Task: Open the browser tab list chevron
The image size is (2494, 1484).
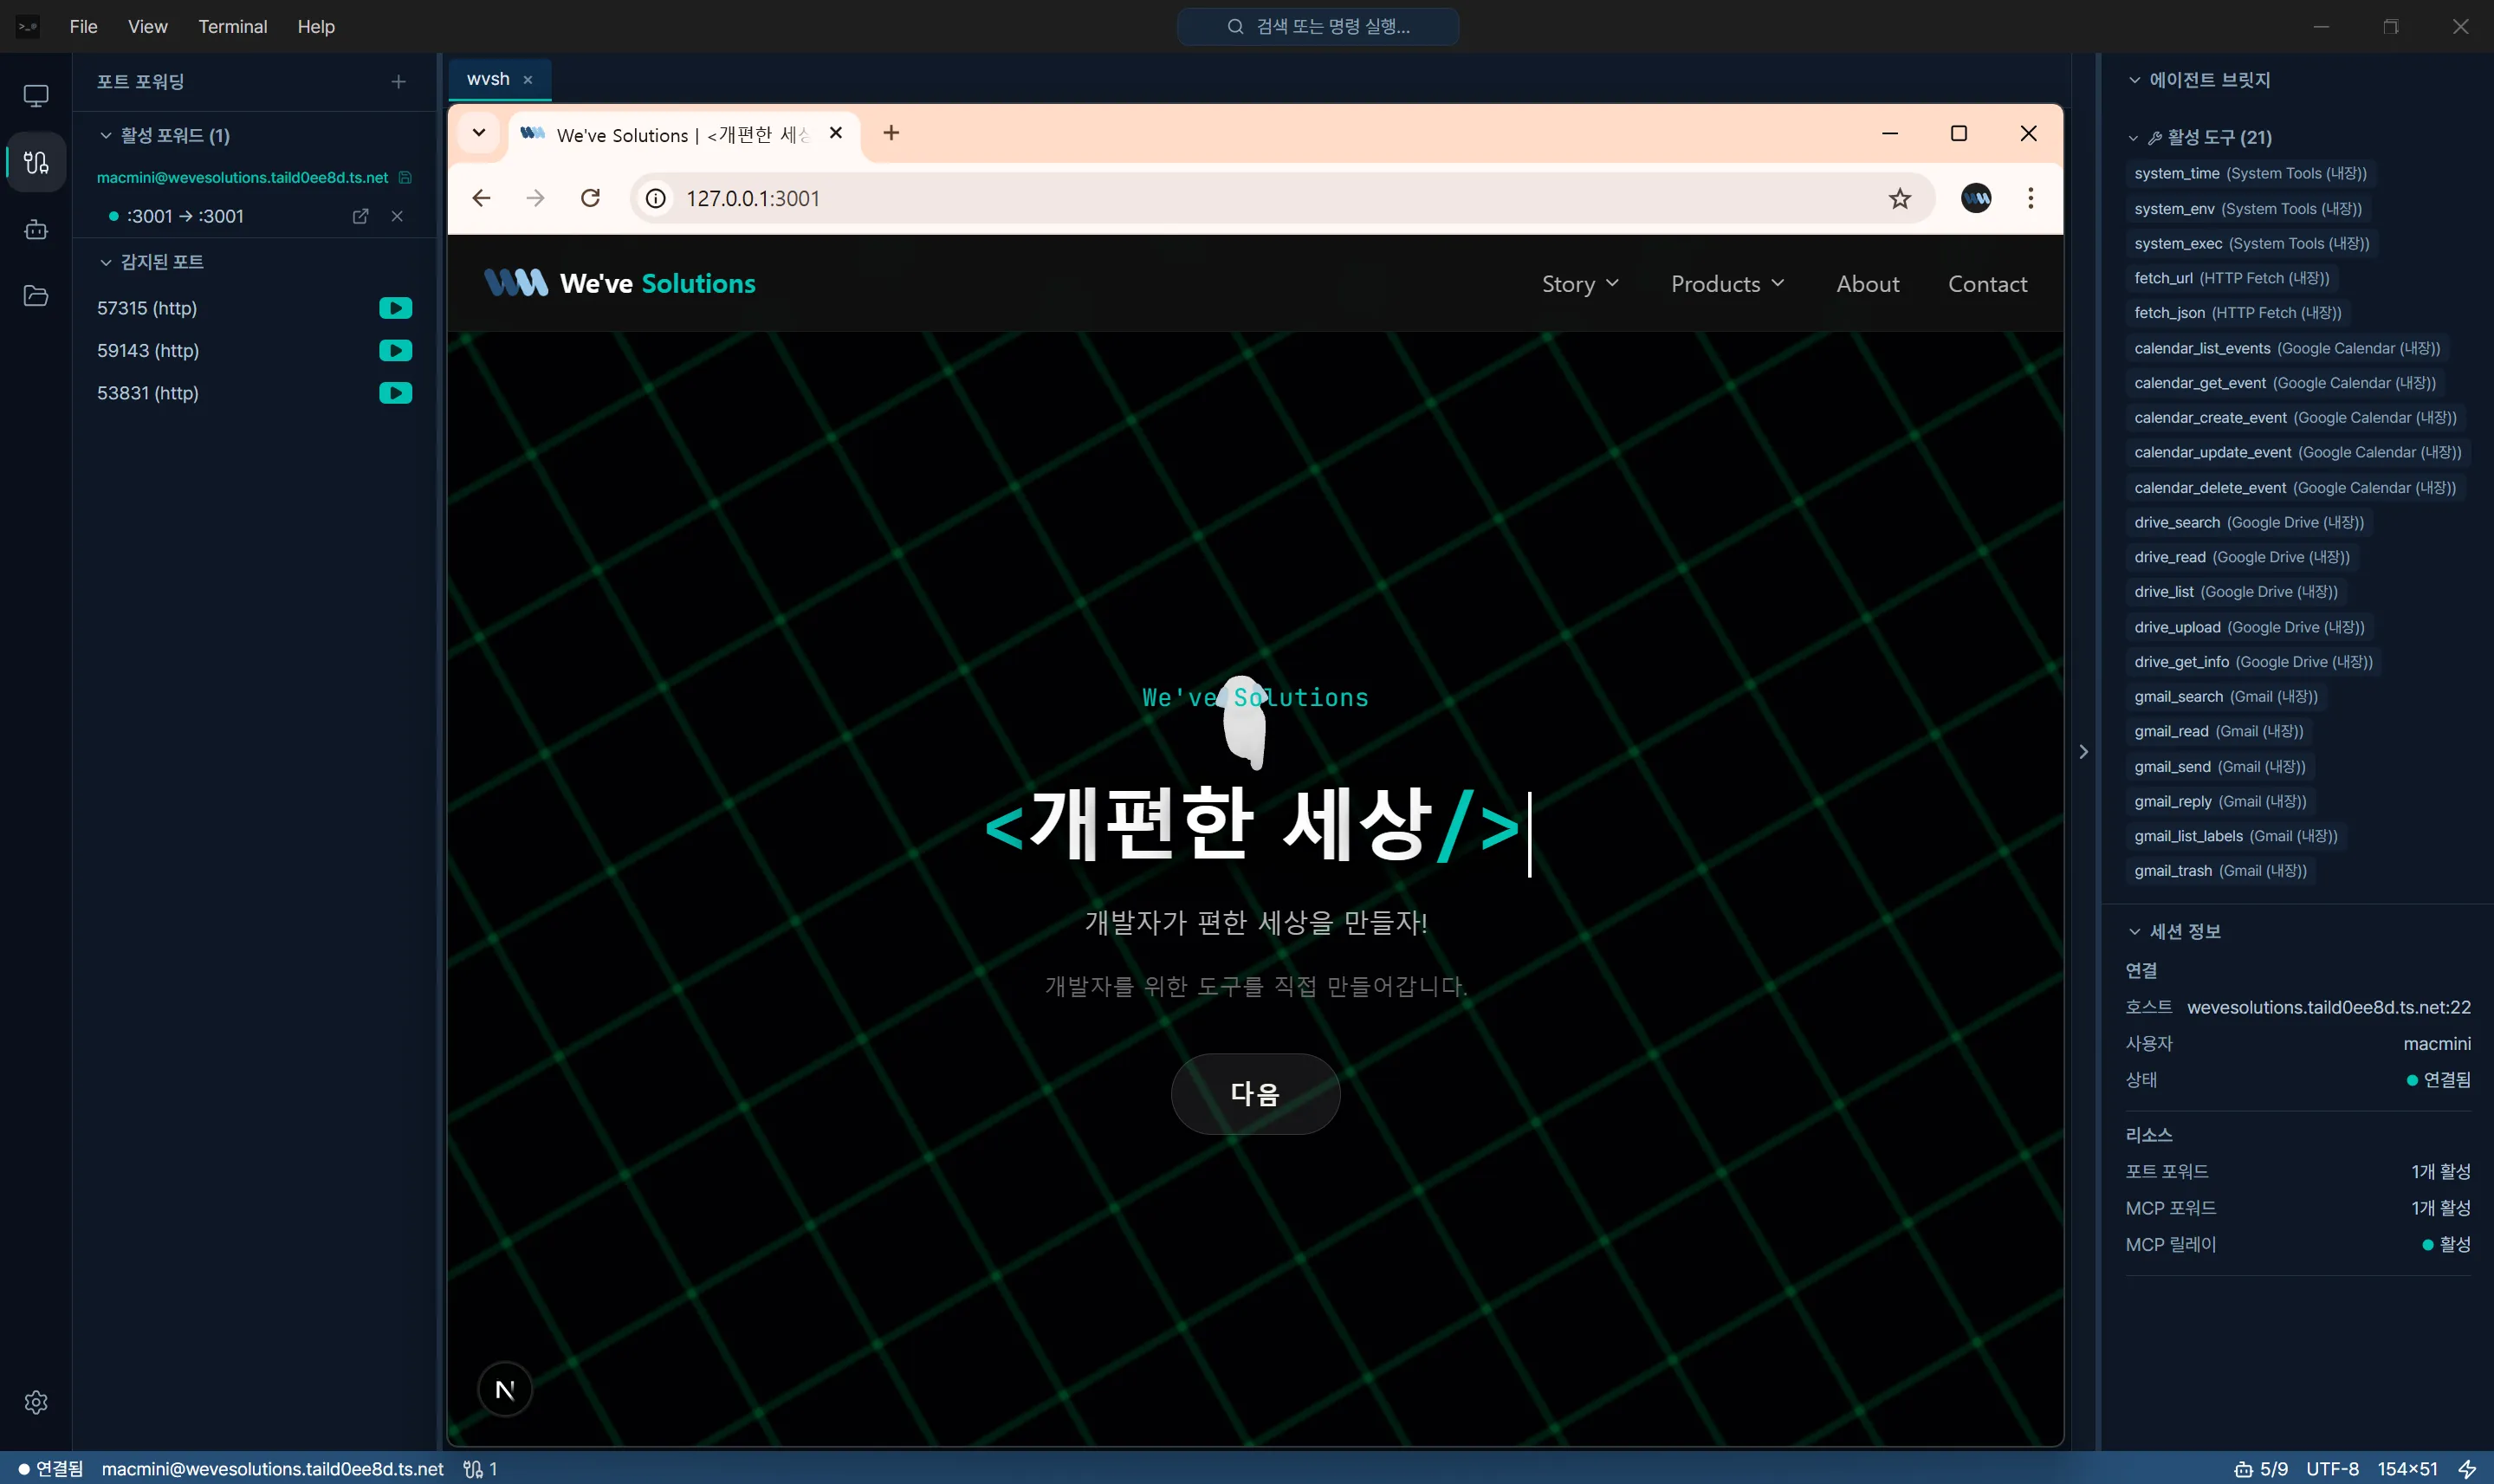Action: point(479,133)
